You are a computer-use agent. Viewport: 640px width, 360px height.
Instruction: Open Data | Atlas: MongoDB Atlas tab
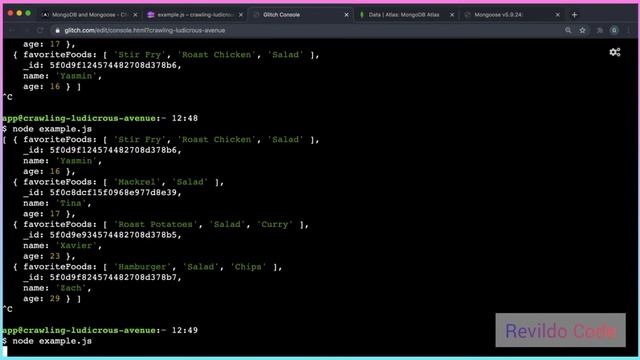pyautogui.click(x=404, y=15)
